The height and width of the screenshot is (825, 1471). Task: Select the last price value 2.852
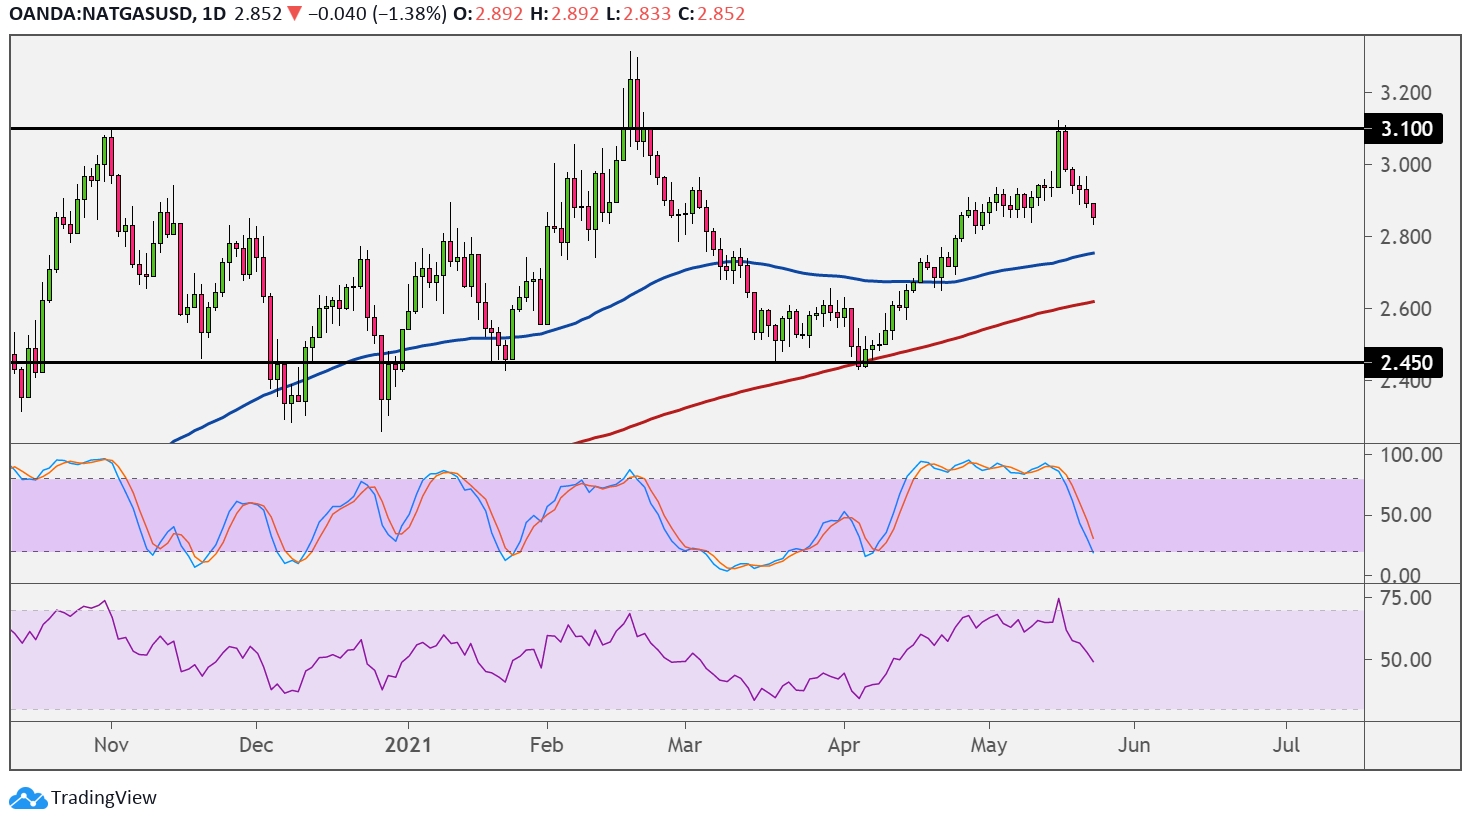[x=257, y=14]
